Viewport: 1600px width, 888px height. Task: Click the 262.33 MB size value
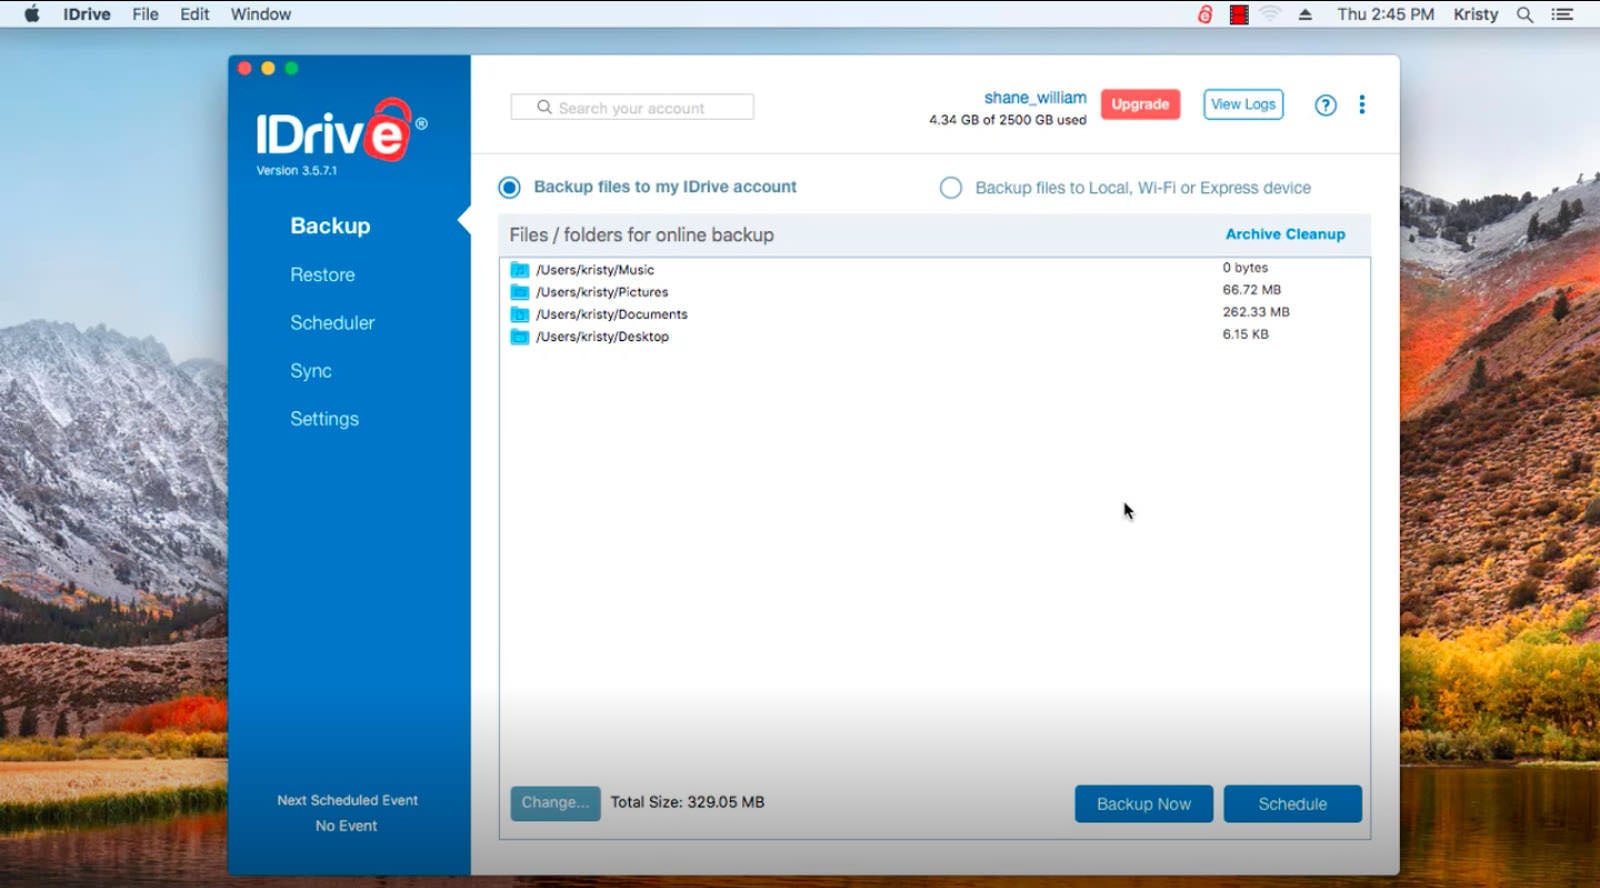[1256, 312]
